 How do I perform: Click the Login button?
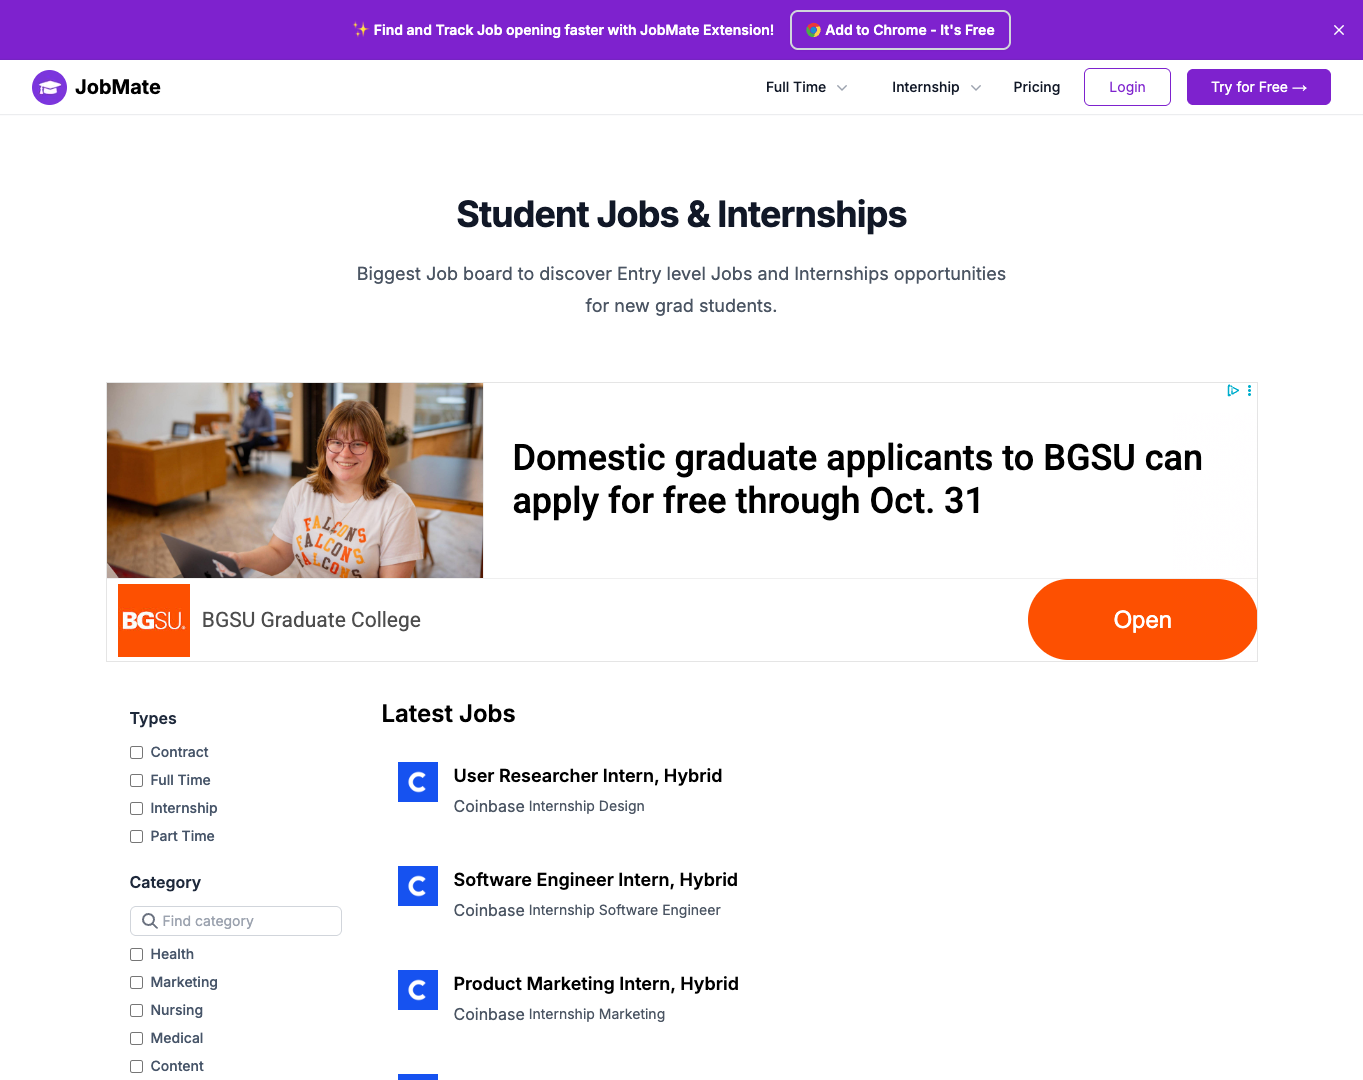(x=1127, y=87)
